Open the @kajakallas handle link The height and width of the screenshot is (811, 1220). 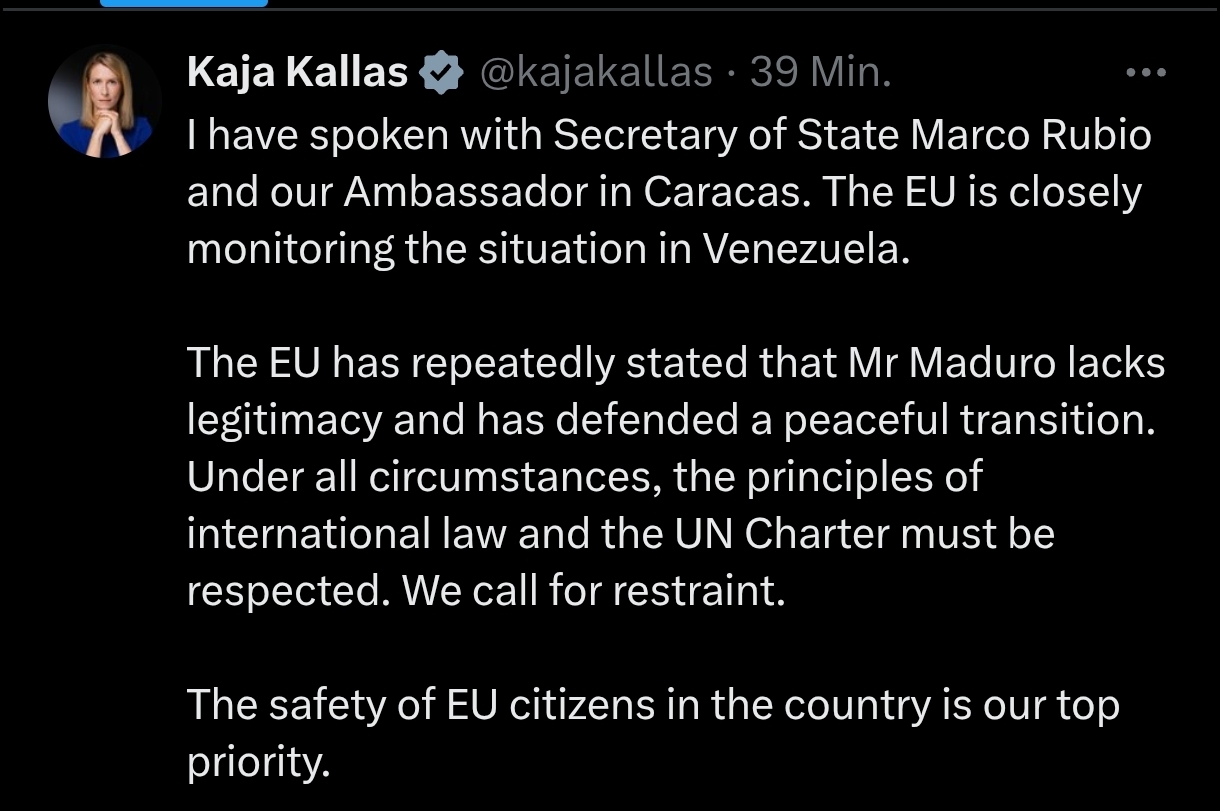597,73
